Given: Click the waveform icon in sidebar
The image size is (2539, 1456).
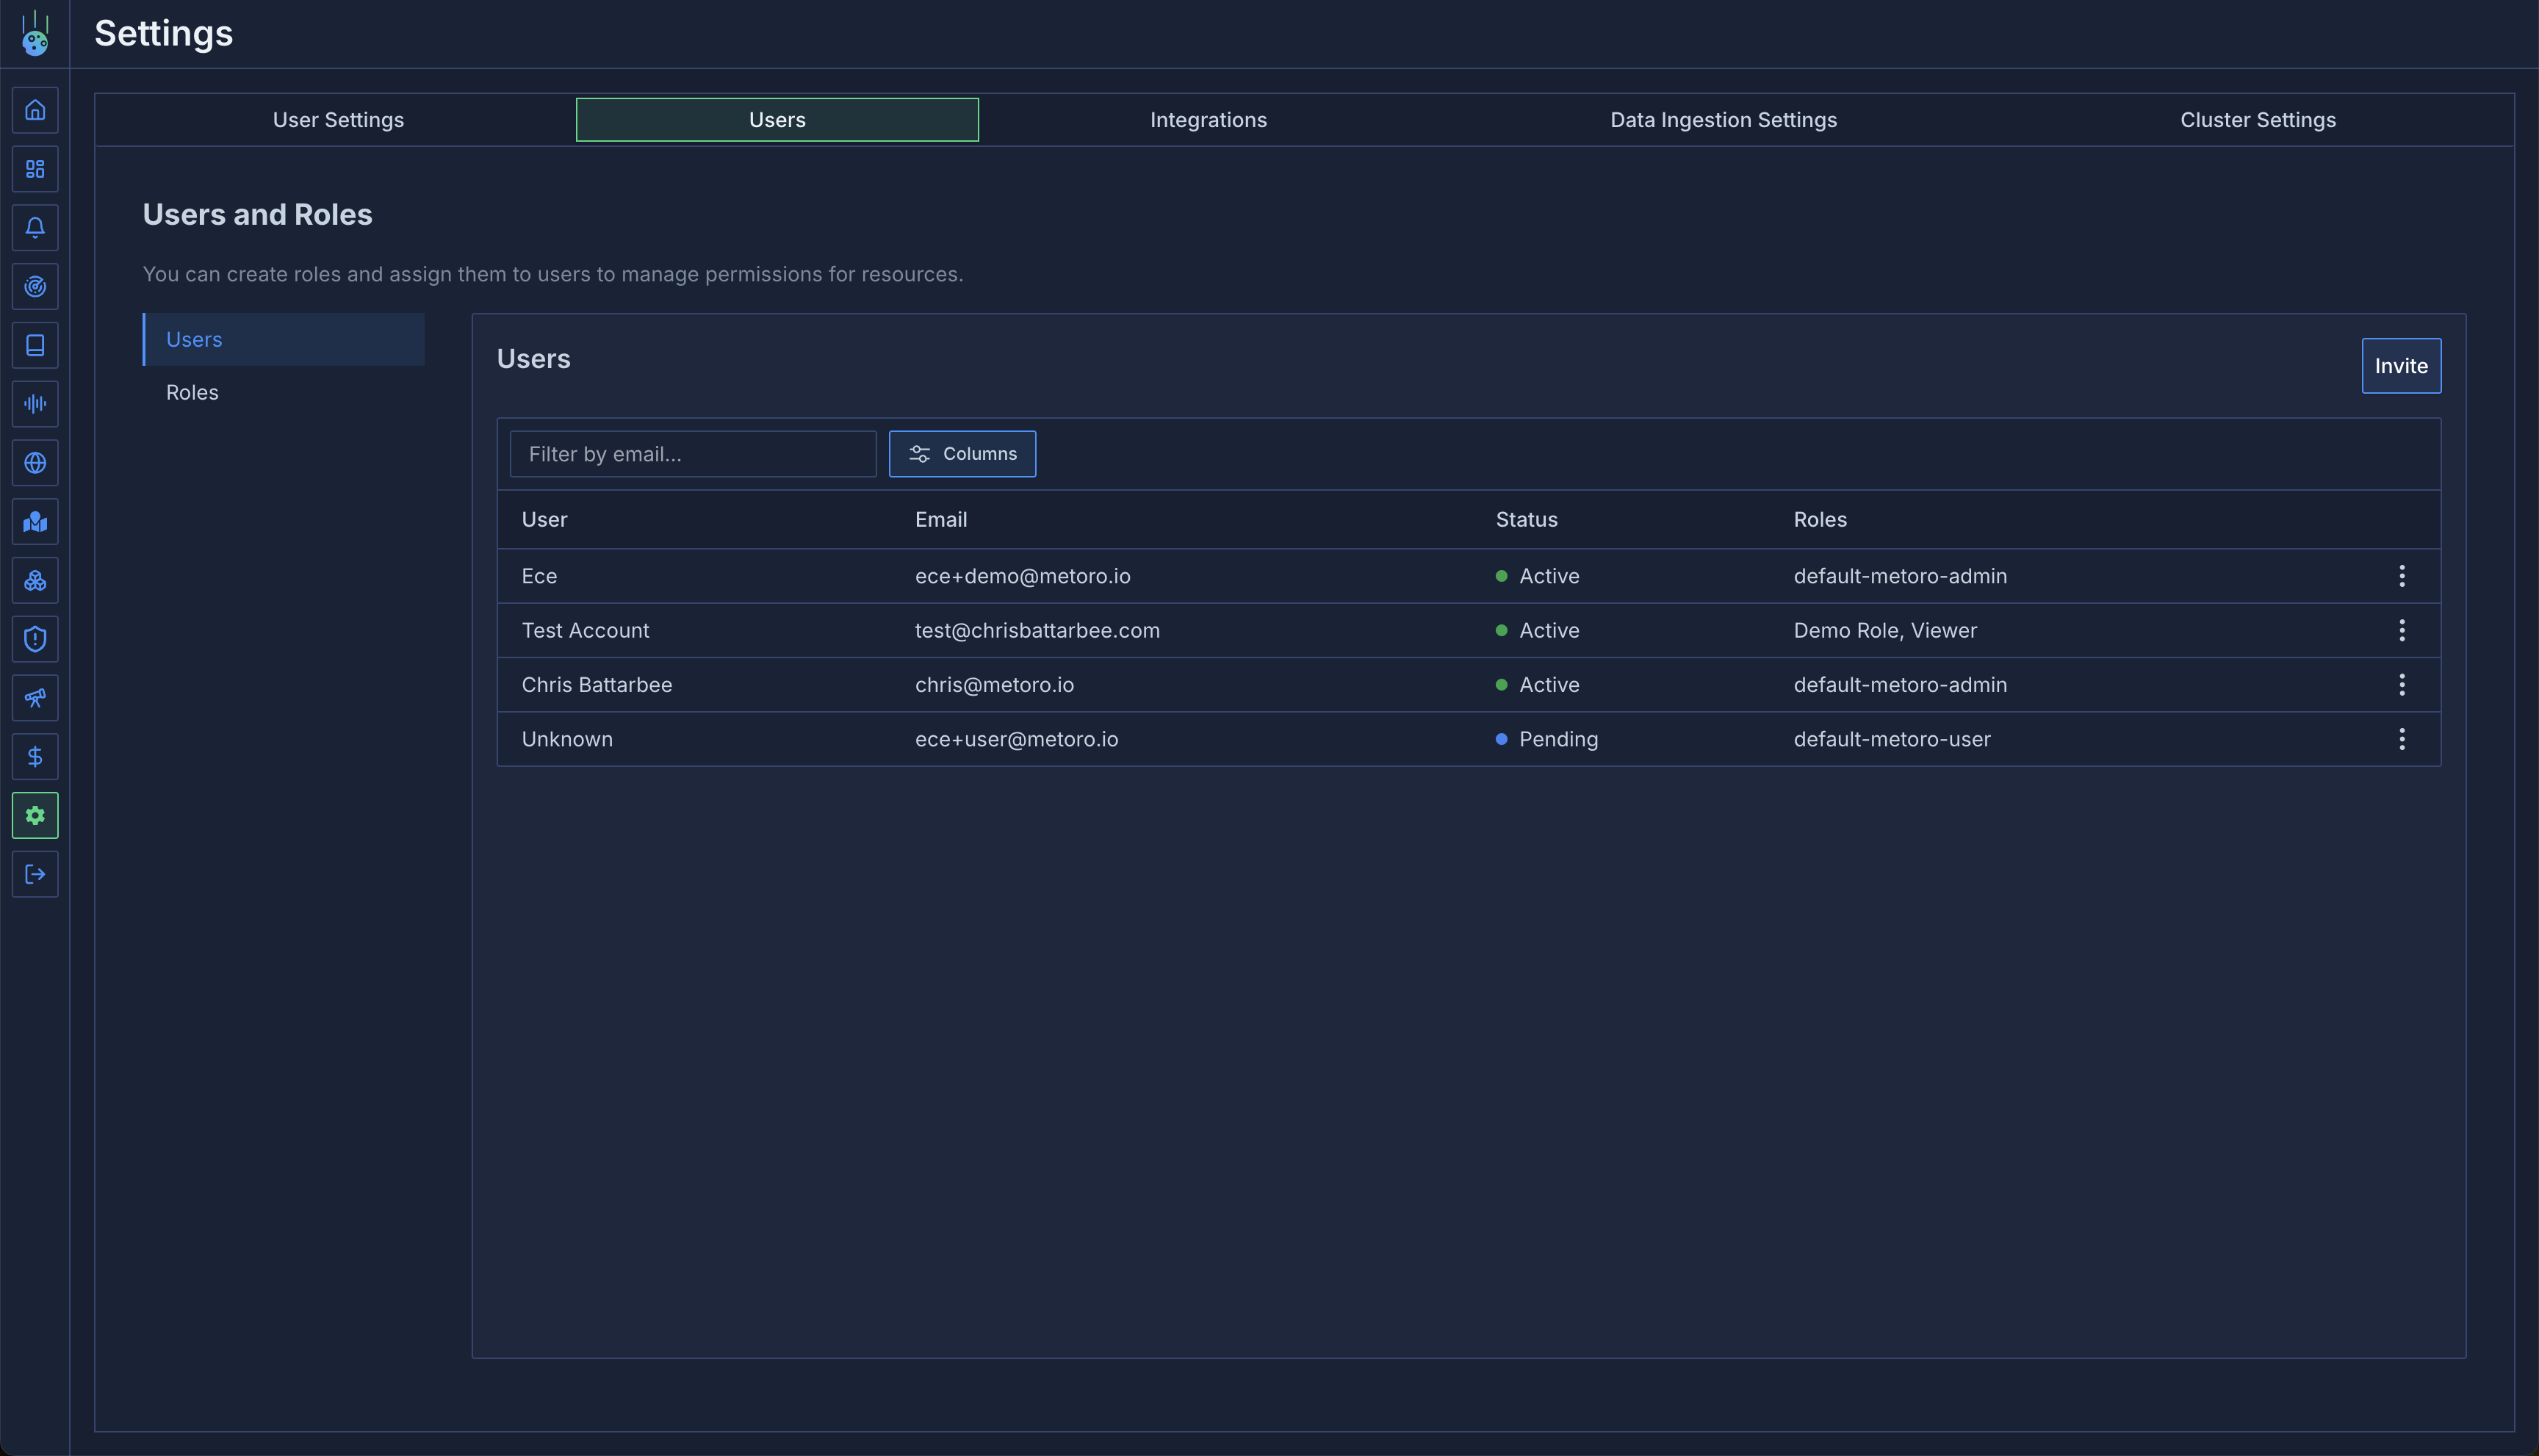Looking at the screenshot, I should 35,404.
